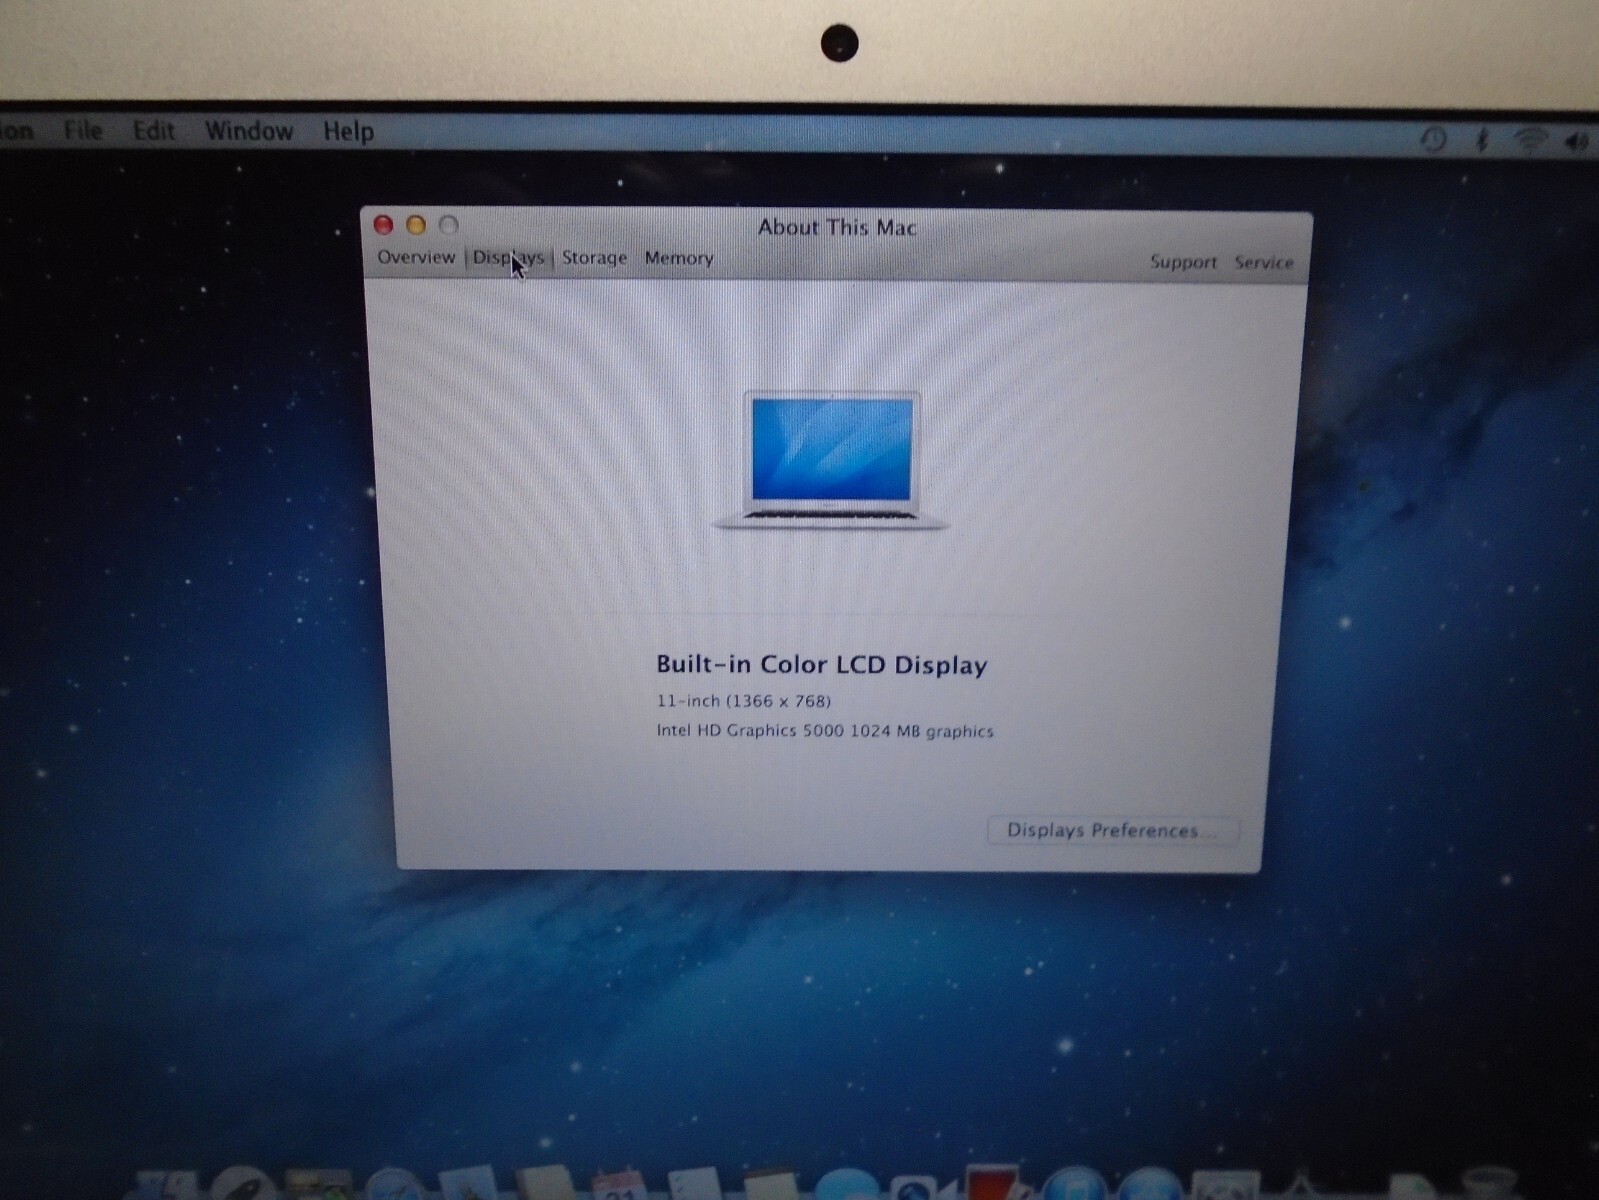Image resolution: width=1599 pixels, height=1200 pixels.
Task: Click the volume speaker icon
Action: point(1577,141)
